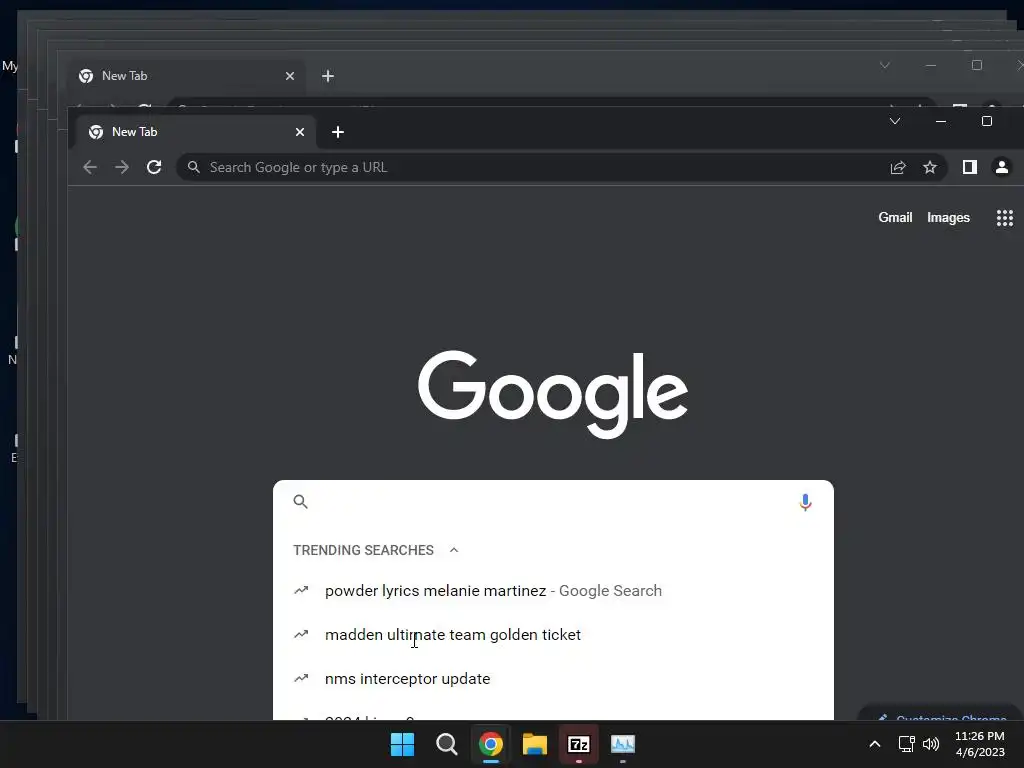Open new tab in the background Chrome window

[328, 76]
